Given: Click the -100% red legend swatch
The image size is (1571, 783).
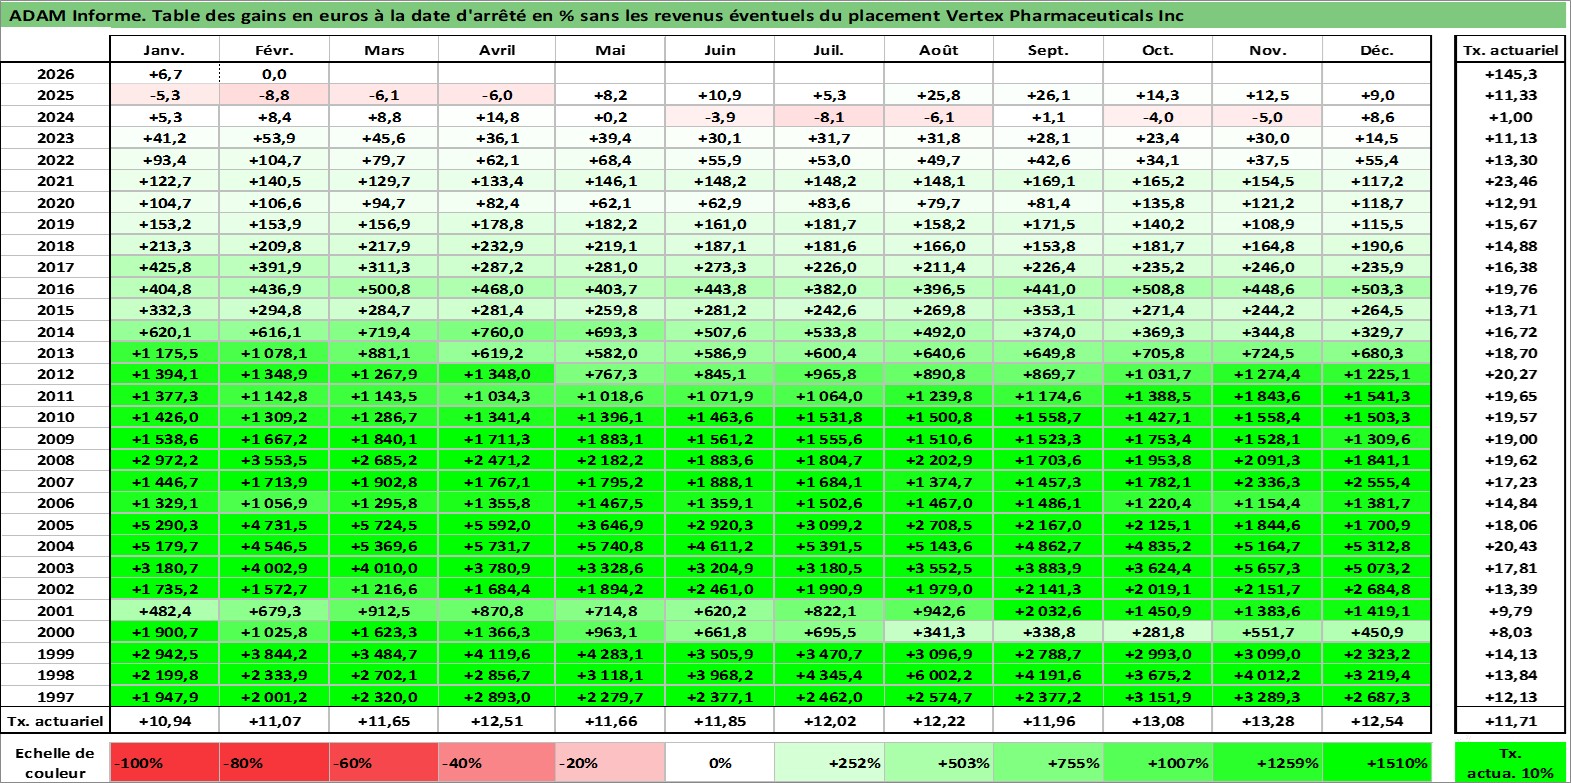Looking at the screenshot, I should click(164, 763).
